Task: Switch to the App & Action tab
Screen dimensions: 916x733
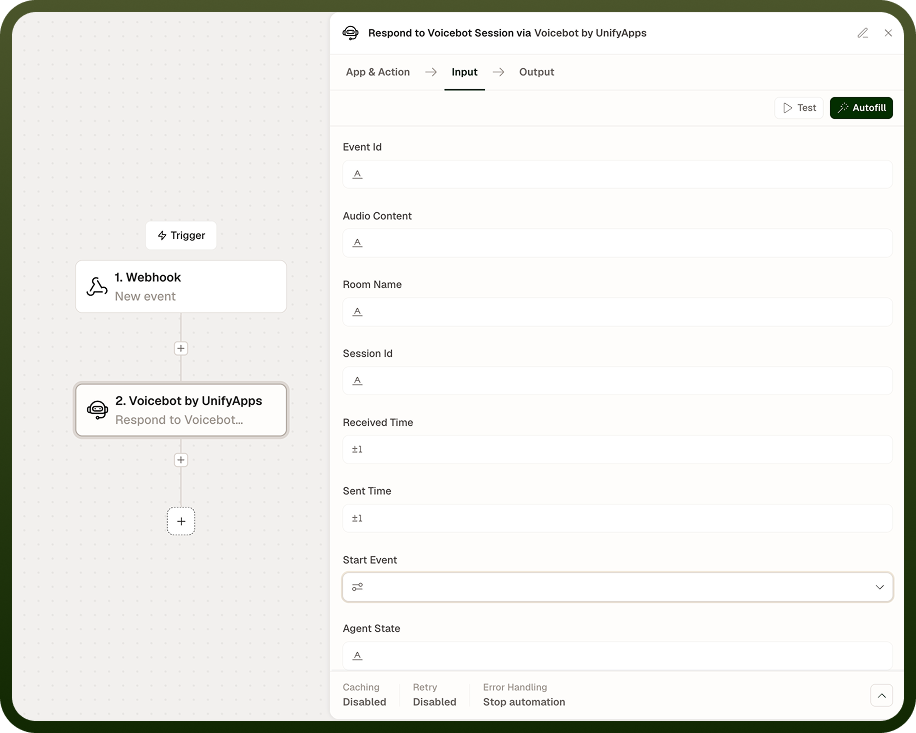Action: click(378, 72)
